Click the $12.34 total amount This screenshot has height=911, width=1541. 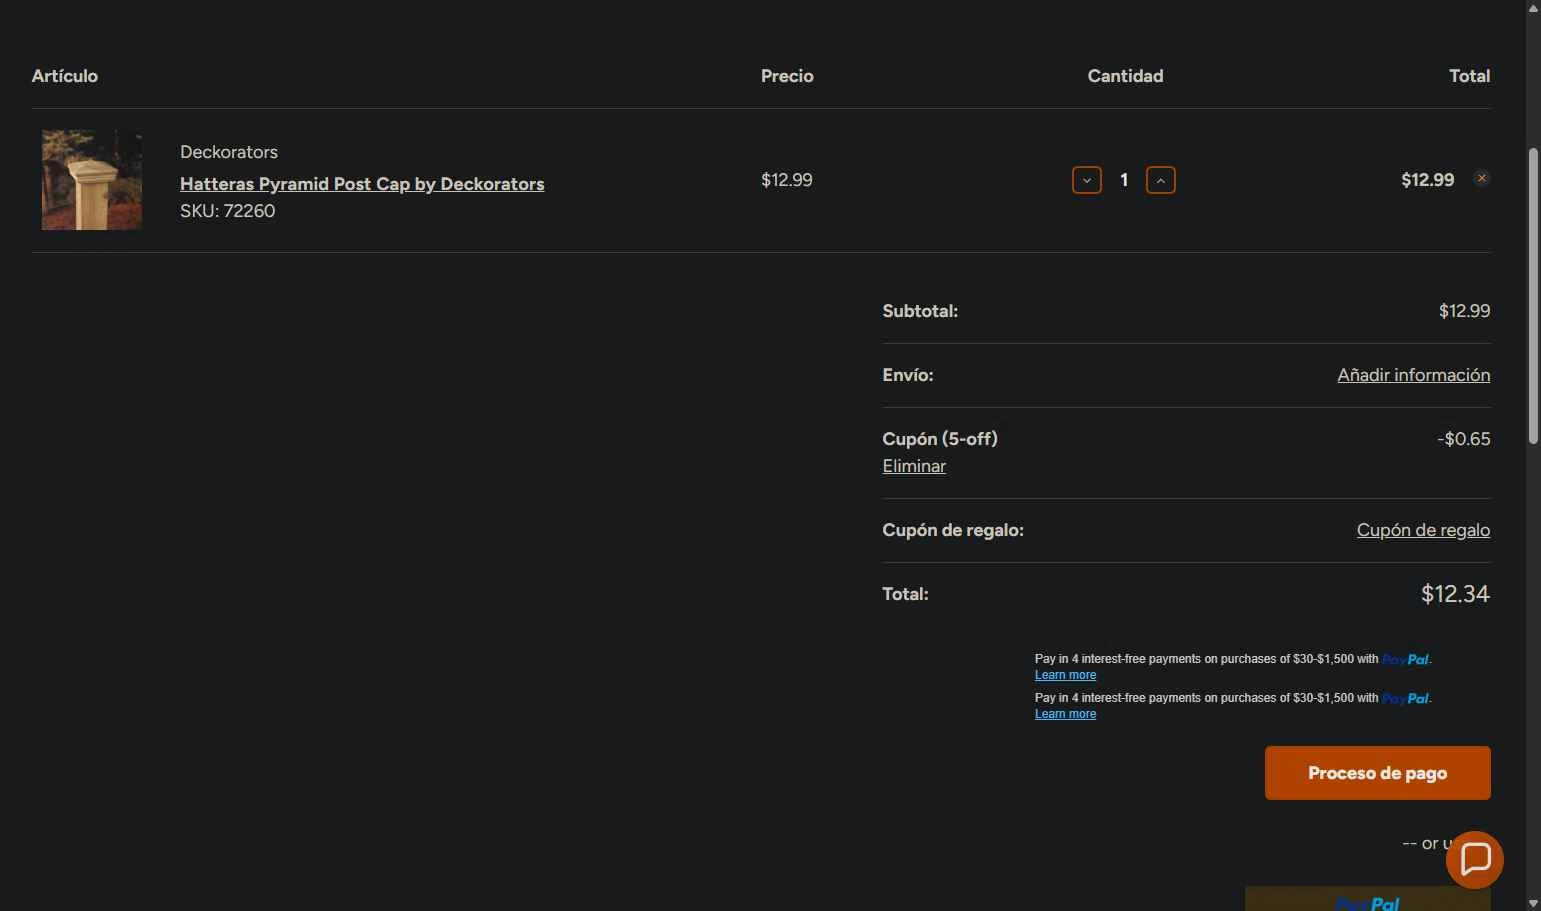[1455, 594]
